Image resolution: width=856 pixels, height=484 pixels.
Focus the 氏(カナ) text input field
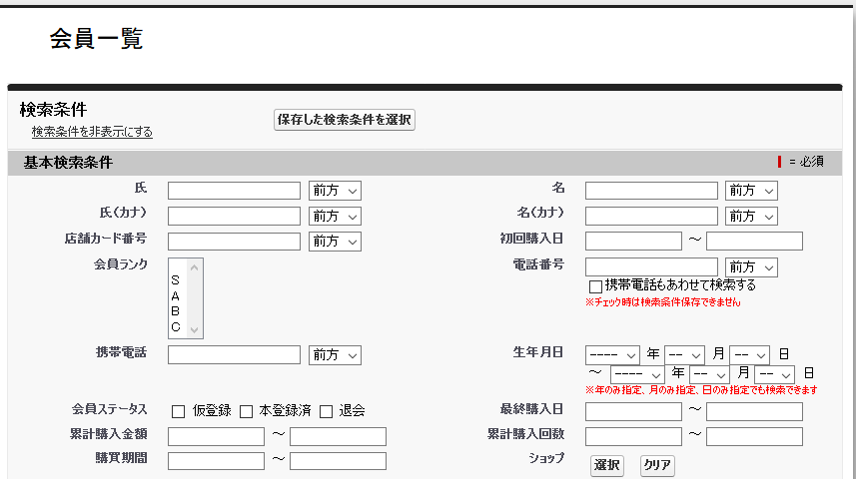(x=234, y=216)
